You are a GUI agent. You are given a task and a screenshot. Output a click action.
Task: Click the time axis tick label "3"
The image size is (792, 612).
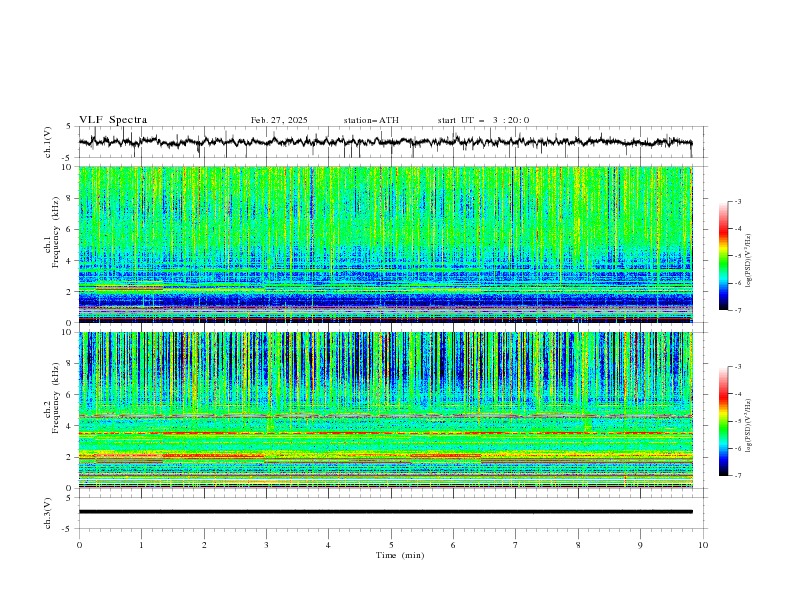click(x=266, y=545)
